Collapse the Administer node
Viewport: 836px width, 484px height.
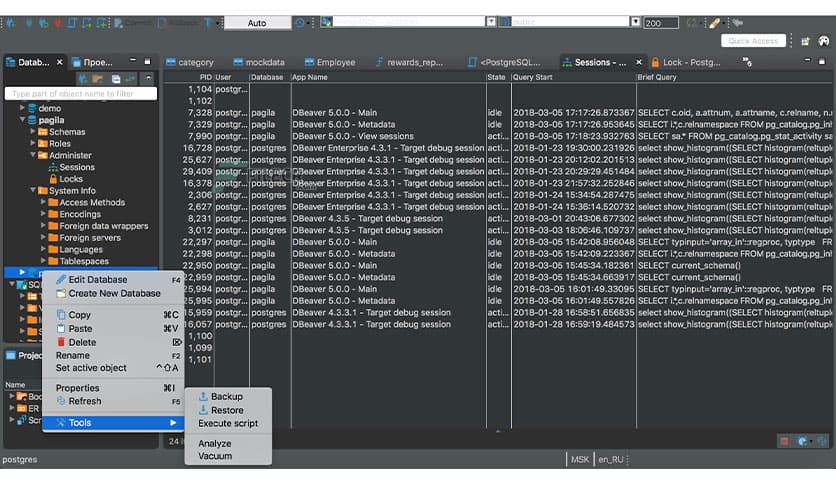click(33, 155)
